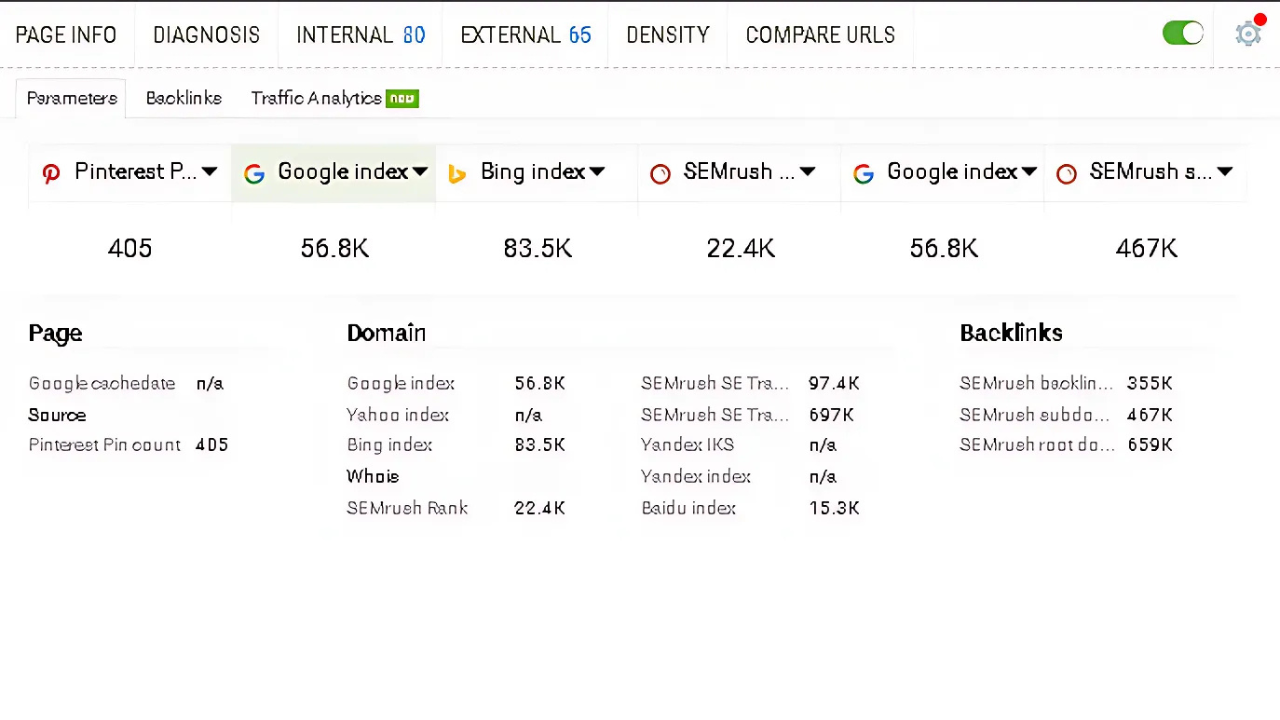Open the fifth column Google index dropdown arrow
Viewport: 1280px width, 720px height.
point(1029,172)
